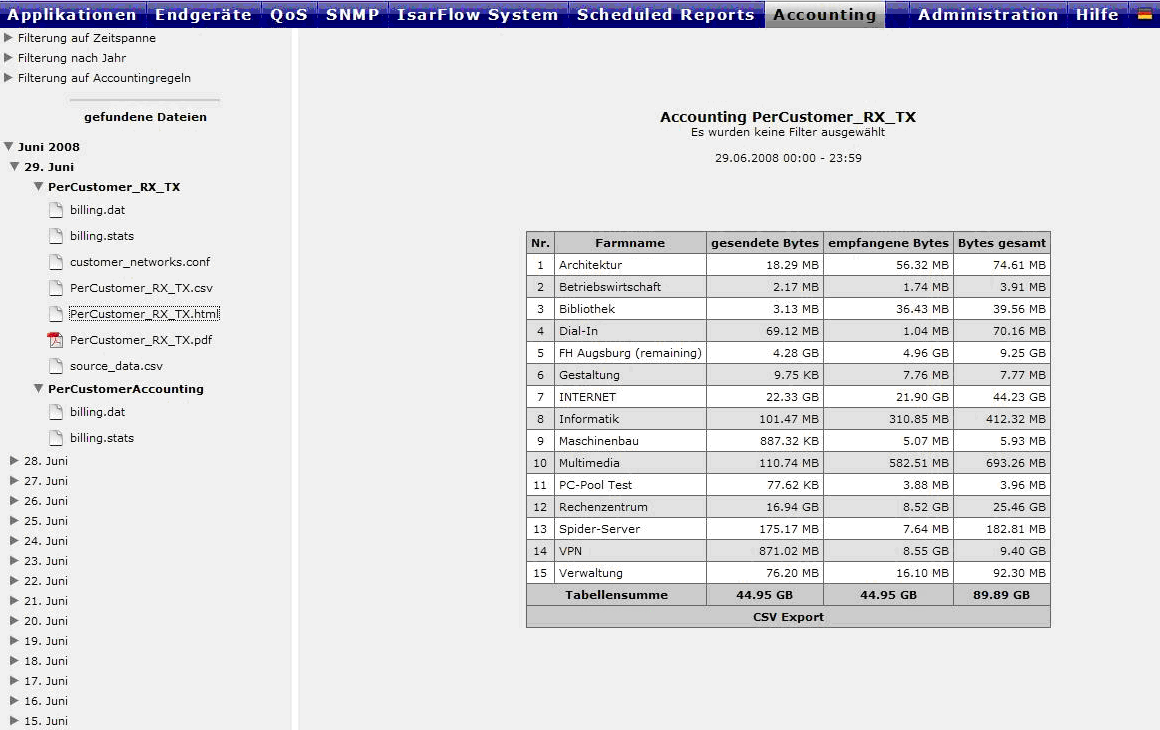Expand the Filterung nach Jahr section
The image size is (1160, 730).
coord(9,58)
